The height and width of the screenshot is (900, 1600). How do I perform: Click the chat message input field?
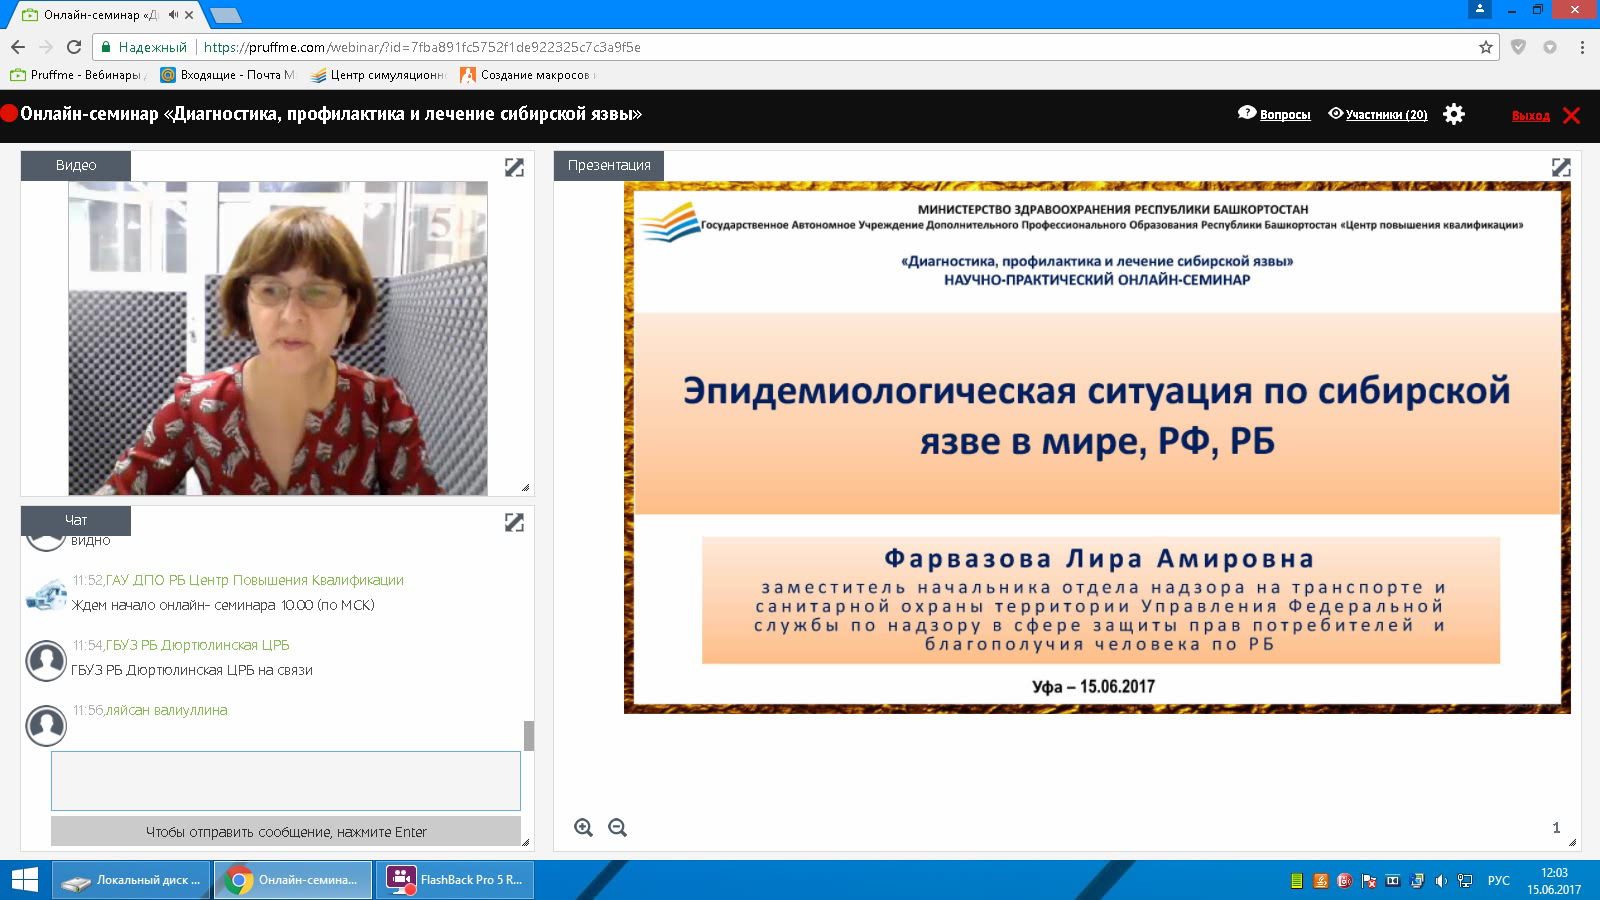[x=286, y=780]
